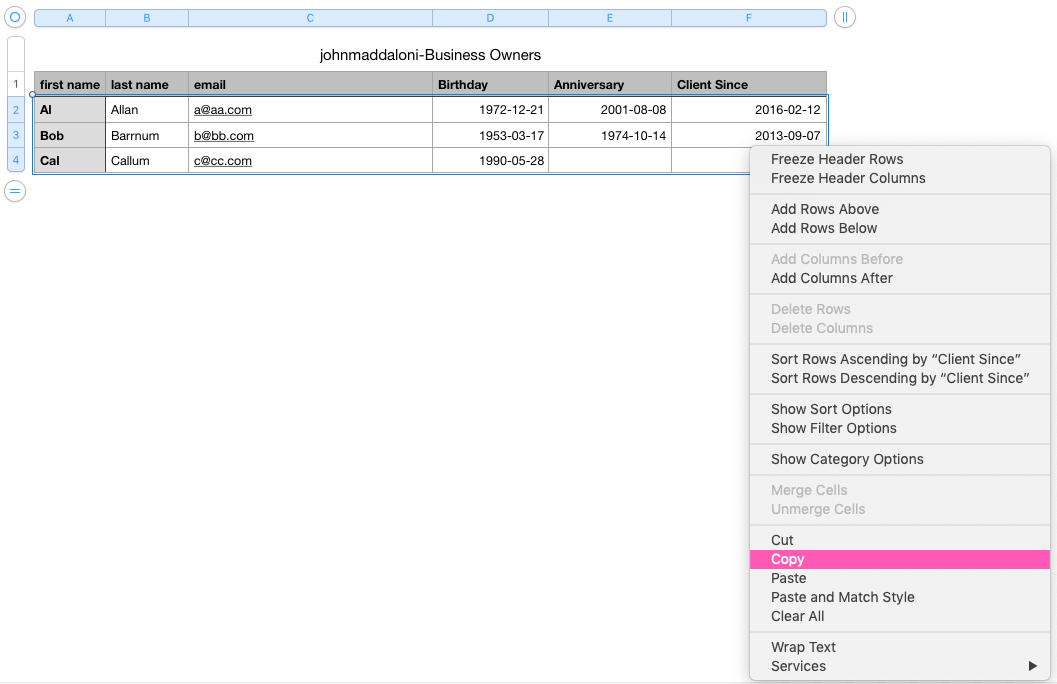This screenshot has height=684, width=1057.
Task: Choose Wrap Text
Action: tap(900, 647)
